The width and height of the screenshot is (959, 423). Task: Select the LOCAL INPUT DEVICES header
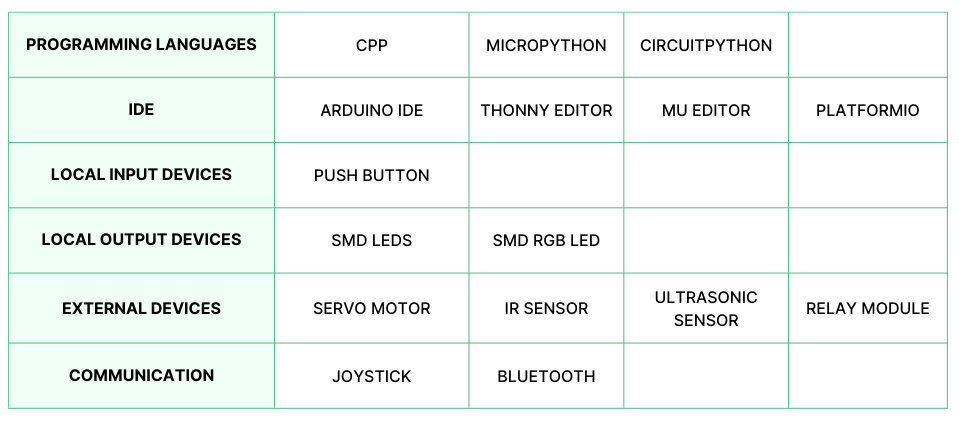point(141,175)
